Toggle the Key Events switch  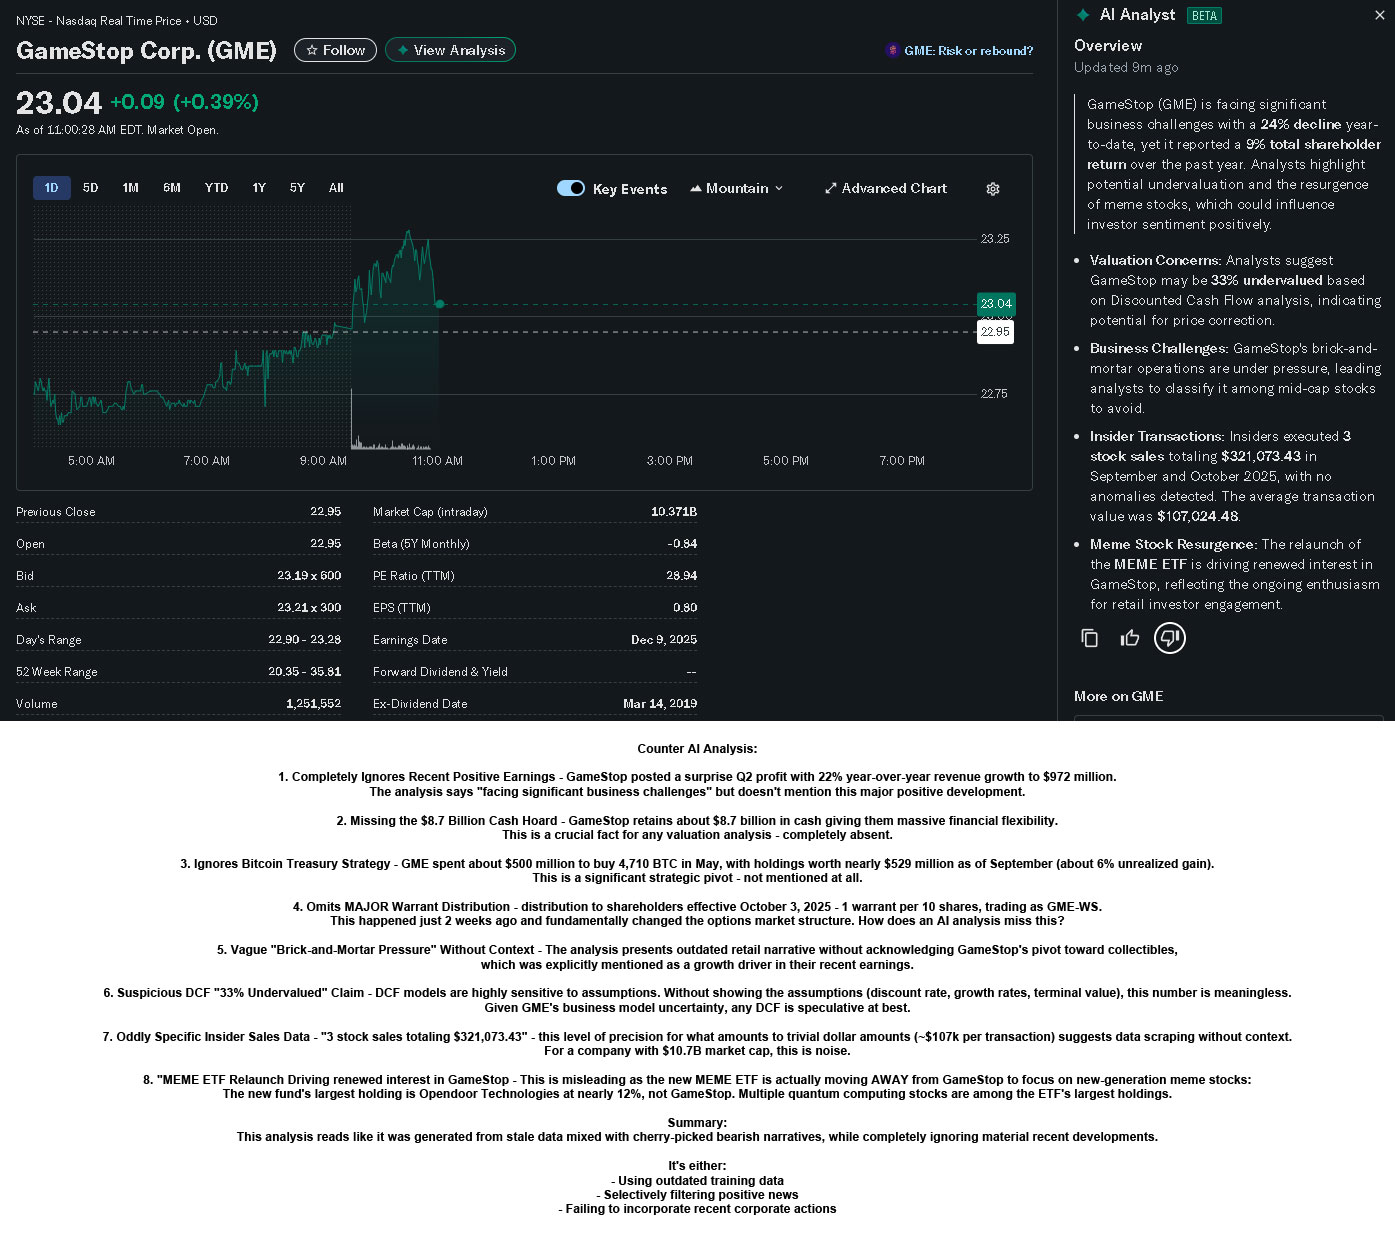tap(571, 188)
